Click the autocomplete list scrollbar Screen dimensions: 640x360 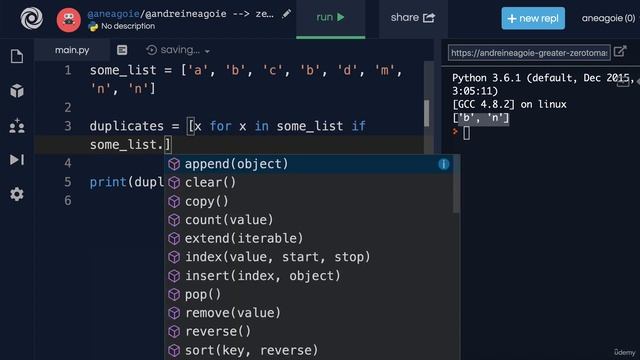pyautogui.click(x=456, y=184)
